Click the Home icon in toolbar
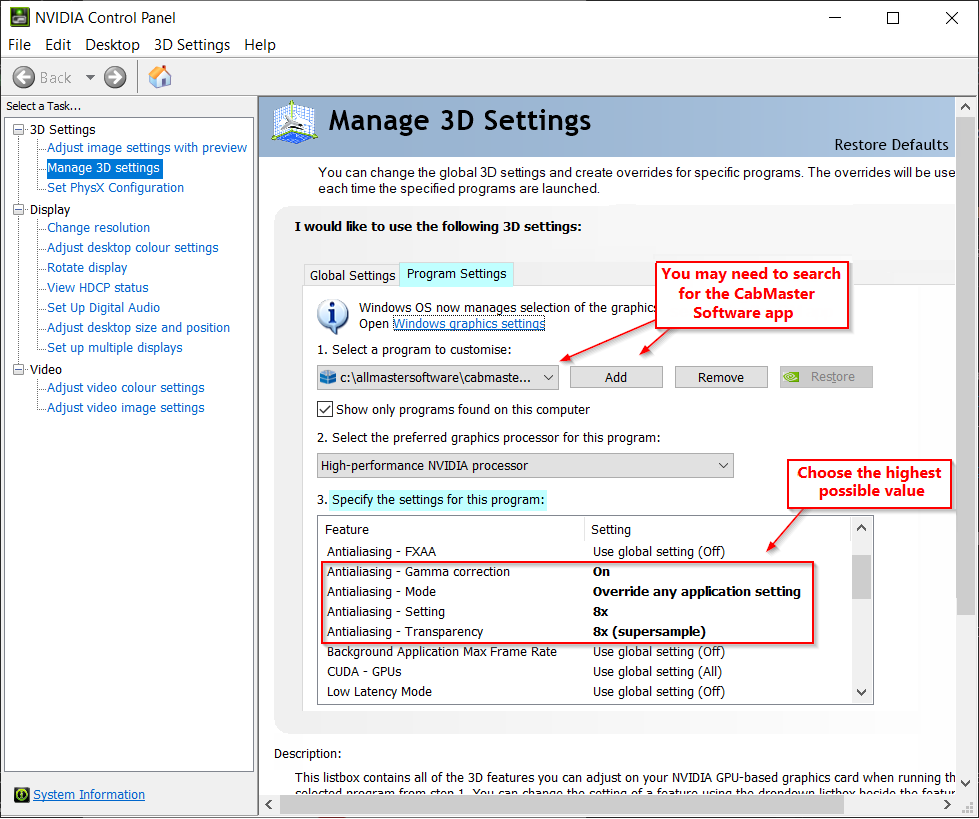The image size is (979, 819). click(x=160, y=77)
